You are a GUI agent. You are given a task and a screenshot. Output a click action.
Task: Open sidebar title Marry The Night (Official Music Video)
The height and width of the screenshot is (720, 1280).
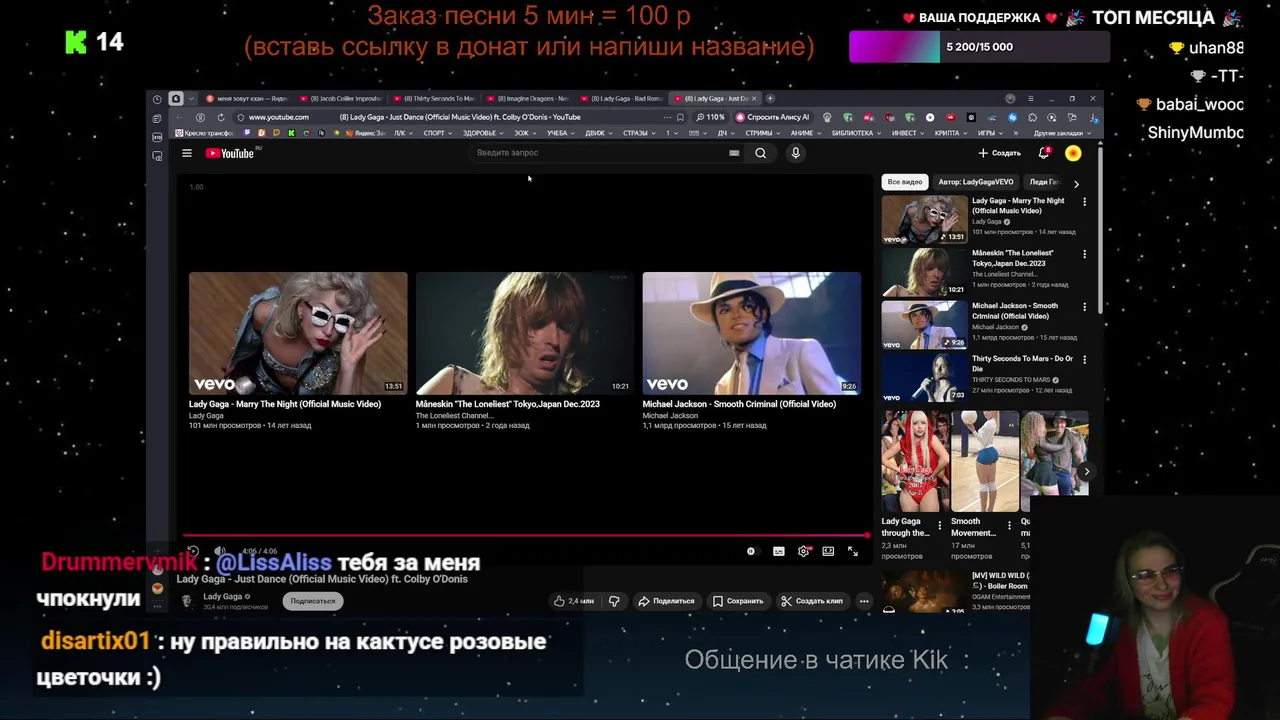[1020, 206]
